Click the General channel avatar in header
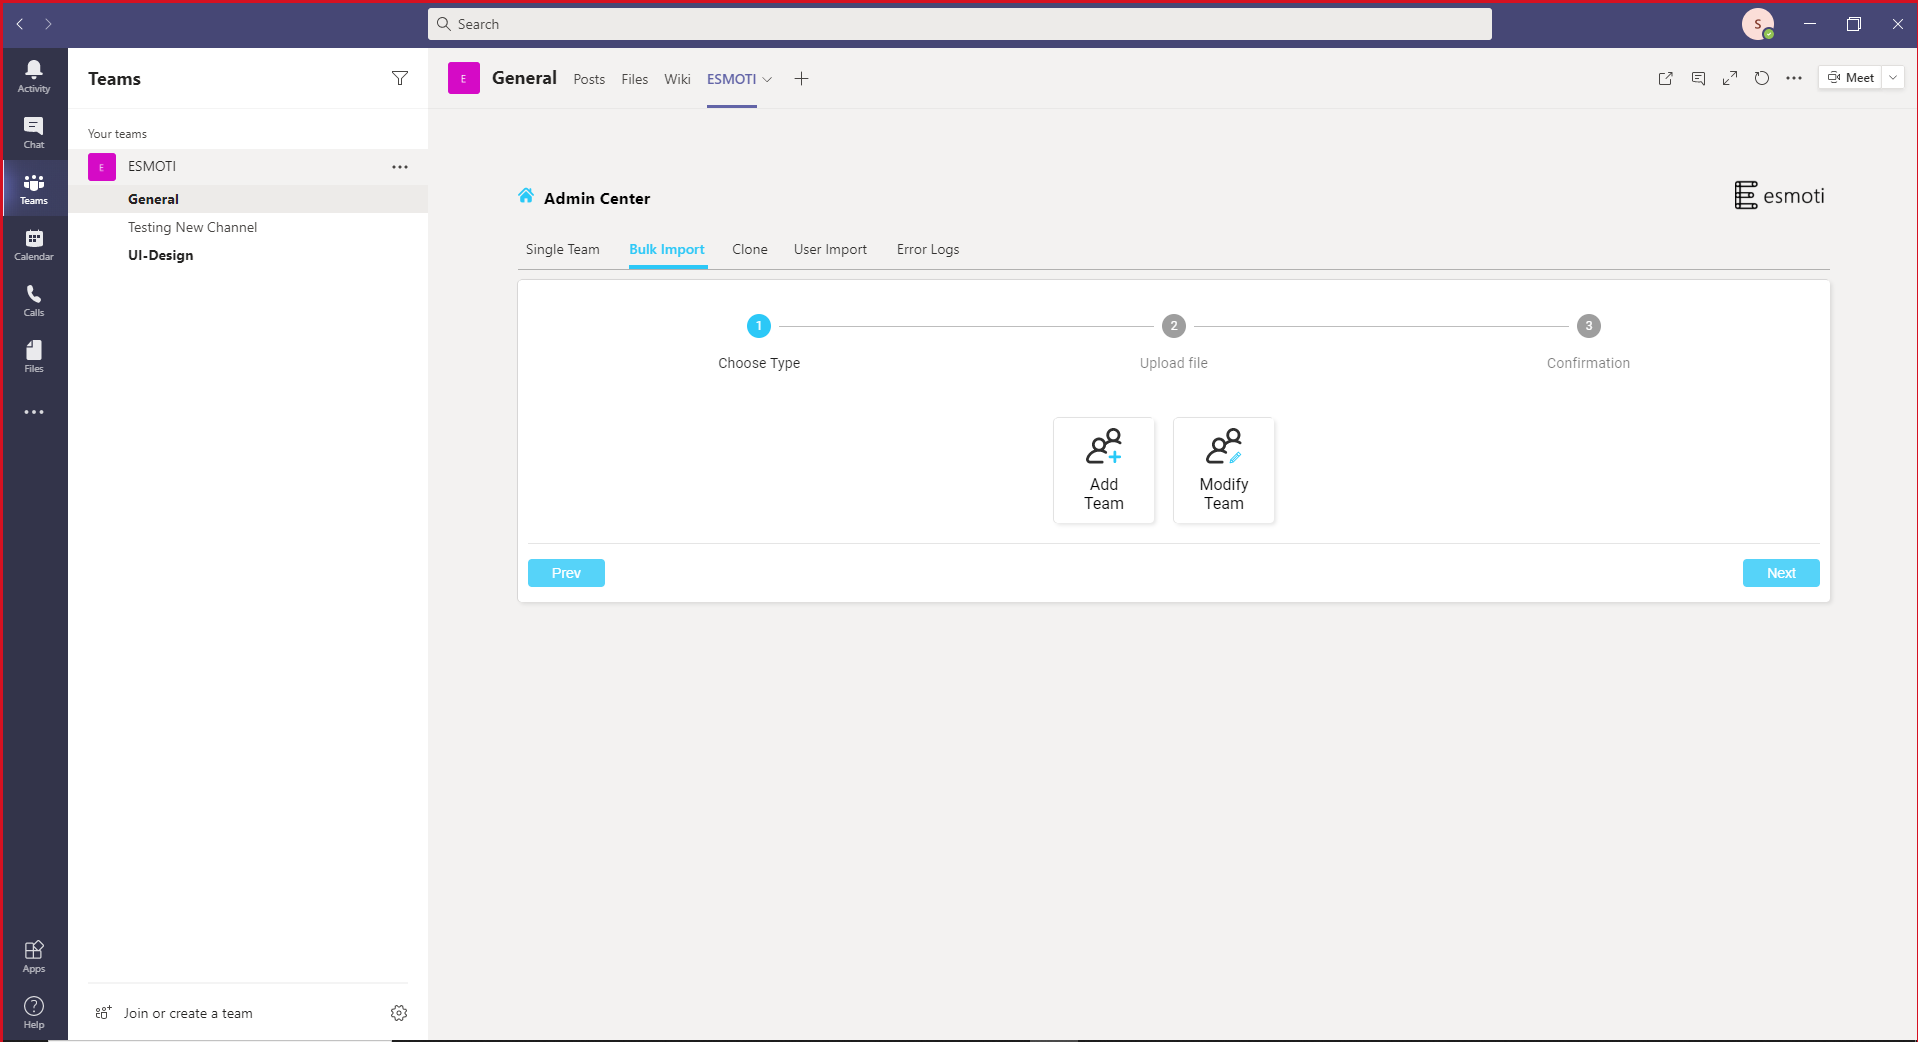 (x=464, y=78)
